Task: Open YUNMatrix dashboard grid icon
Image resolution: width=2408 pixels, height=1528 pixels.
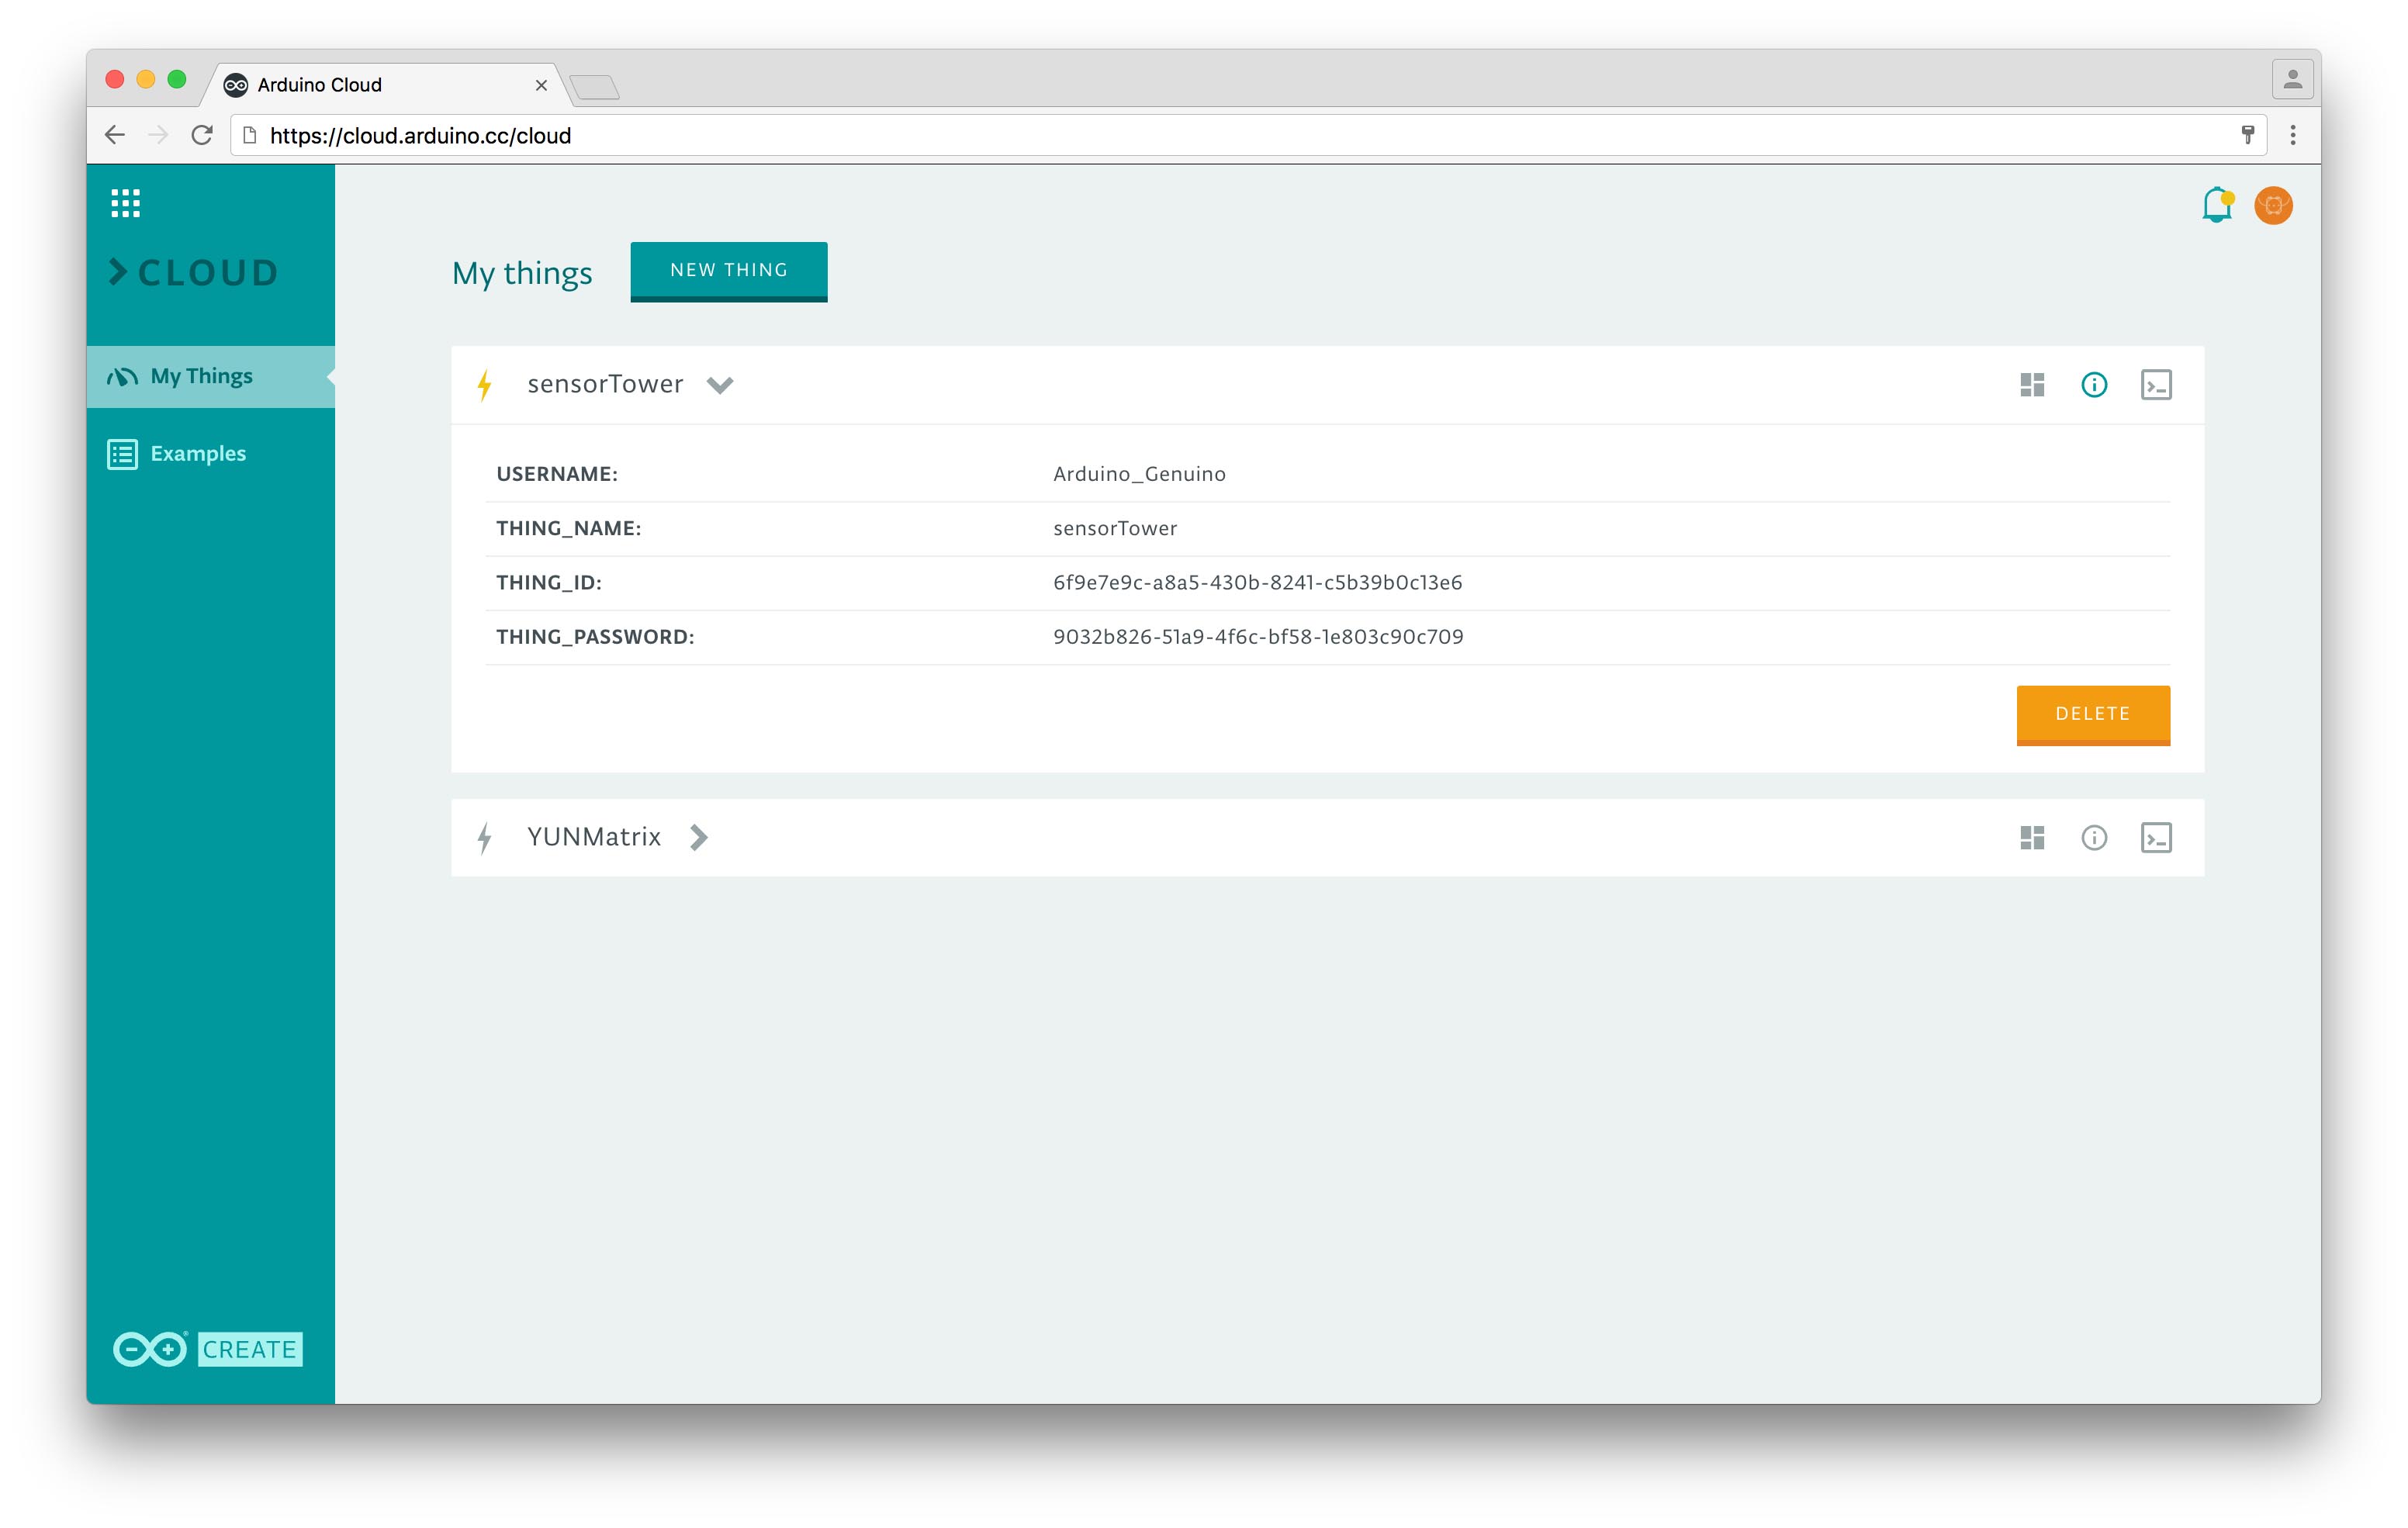Action: (x=2032, y=838)
